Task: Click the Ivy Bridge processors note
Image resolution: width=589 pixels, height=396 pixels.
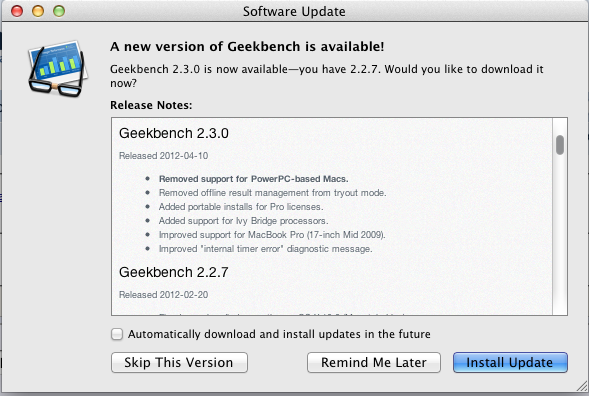Action: tap(243, 221)
